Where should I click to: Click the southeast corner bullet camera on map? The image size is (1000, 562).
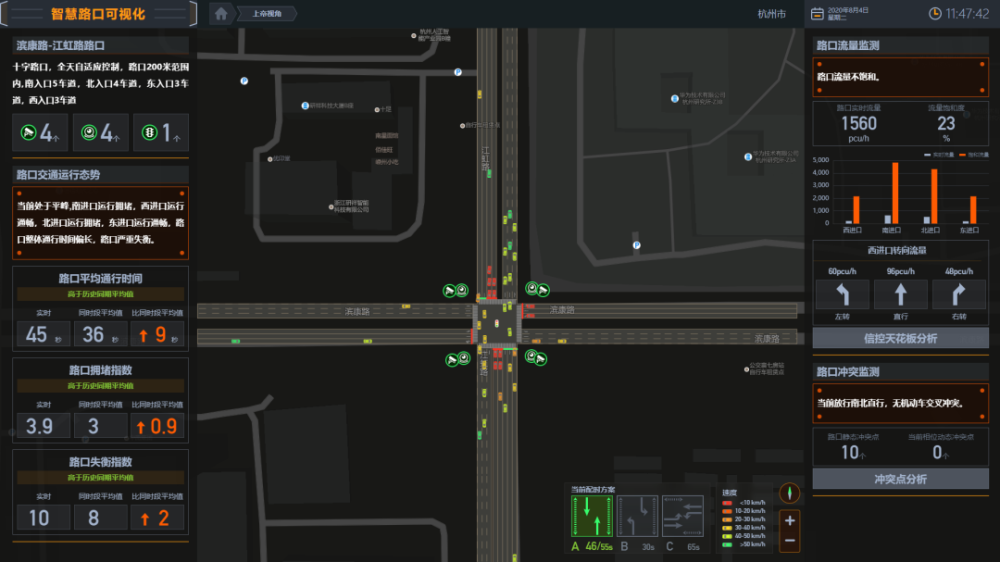coord(541,359)
